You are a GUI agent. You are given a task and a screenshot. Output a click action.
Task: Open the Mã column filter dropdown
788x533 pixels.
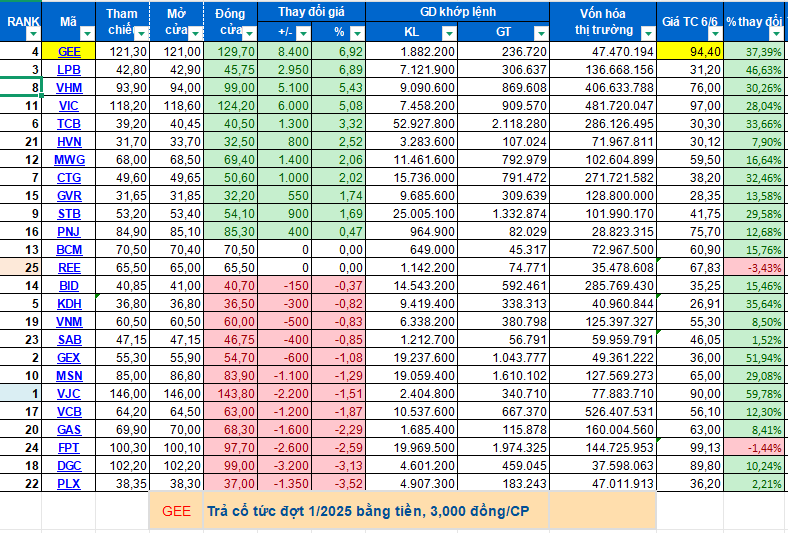click(x=87, y=34)
